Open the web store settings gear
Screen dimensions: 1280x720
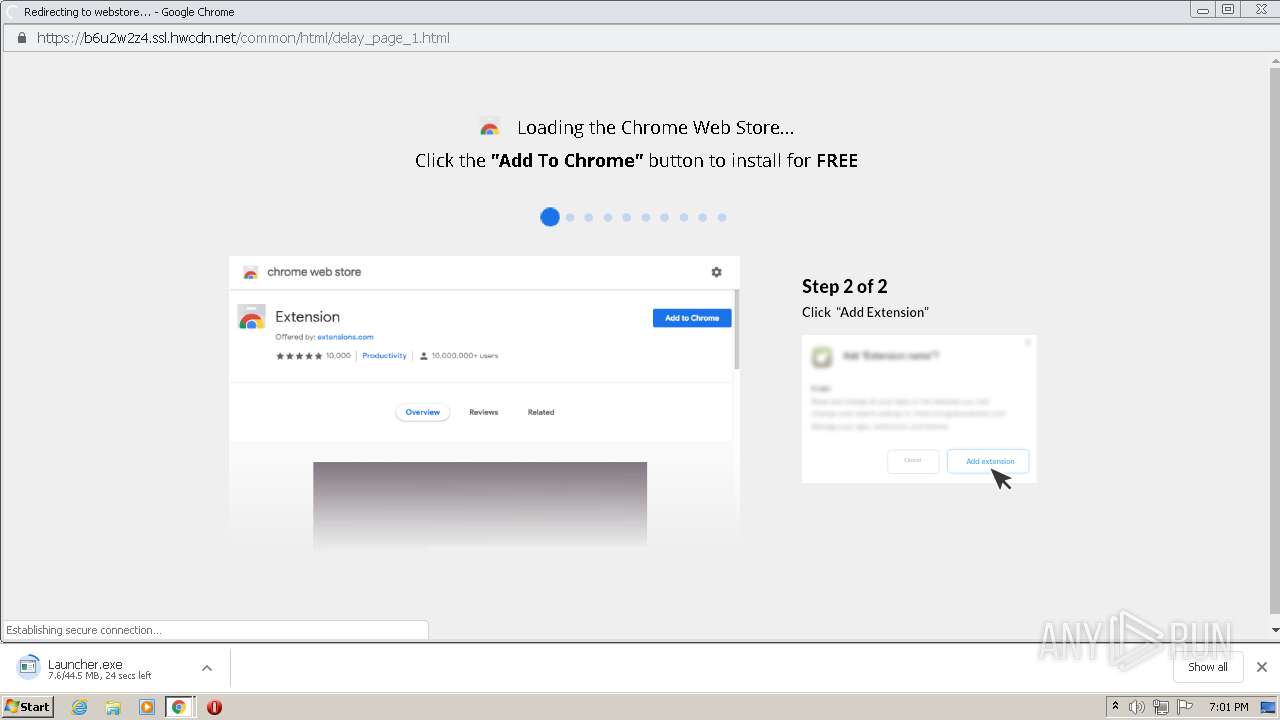coord(716,272)
